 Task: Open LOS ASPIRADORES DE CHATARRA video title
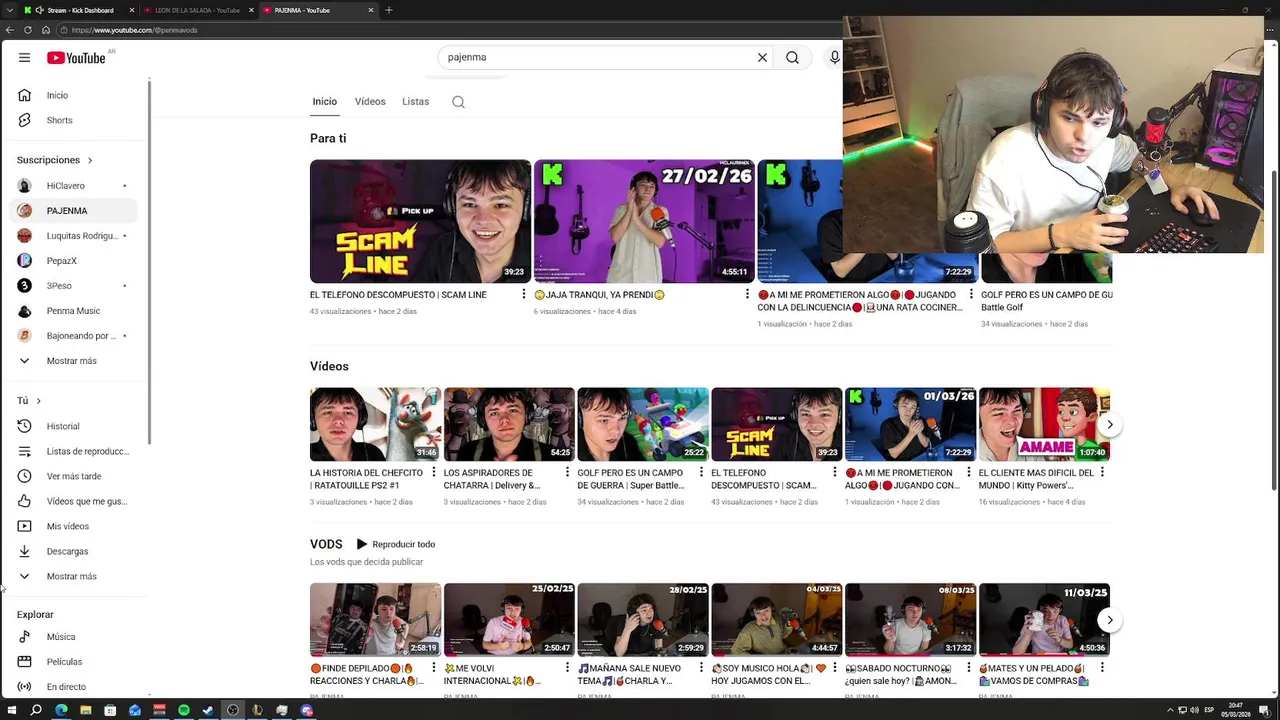[493, 479]
